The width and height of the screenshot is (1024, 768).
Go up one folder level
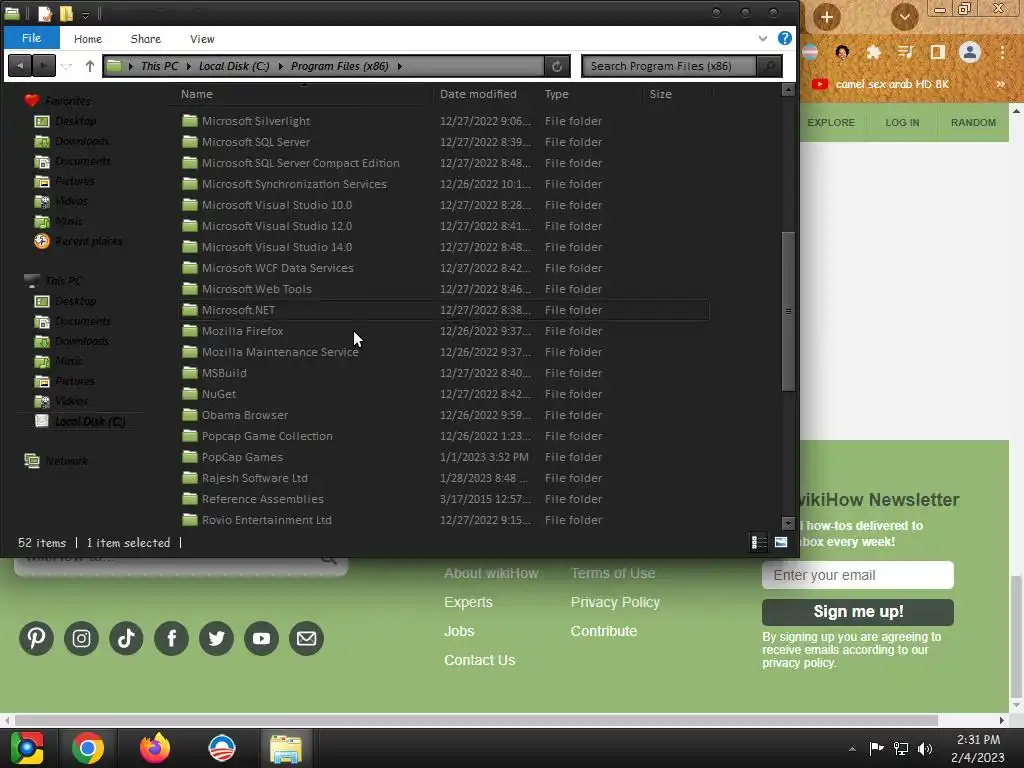coord(89,66)
